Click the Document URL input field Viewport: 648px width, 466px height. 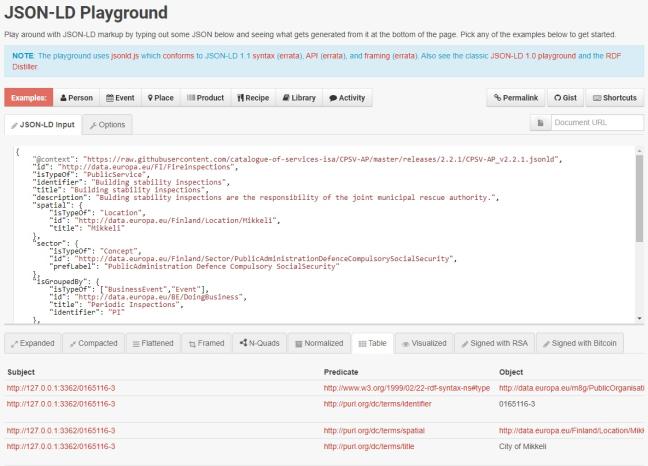click(x=598, y=123)
